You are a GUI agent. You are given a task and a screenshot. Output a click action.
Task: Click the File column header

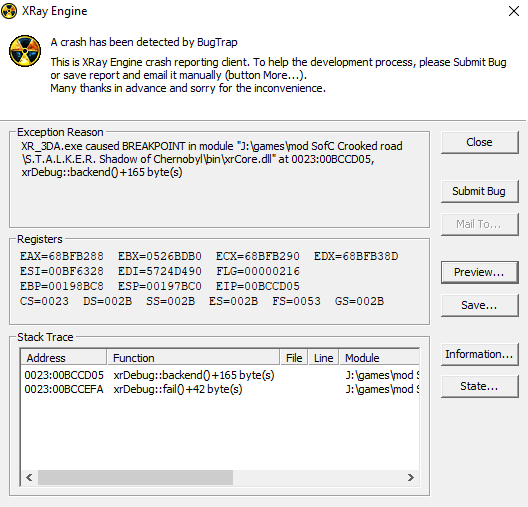(x=294, y=358)
